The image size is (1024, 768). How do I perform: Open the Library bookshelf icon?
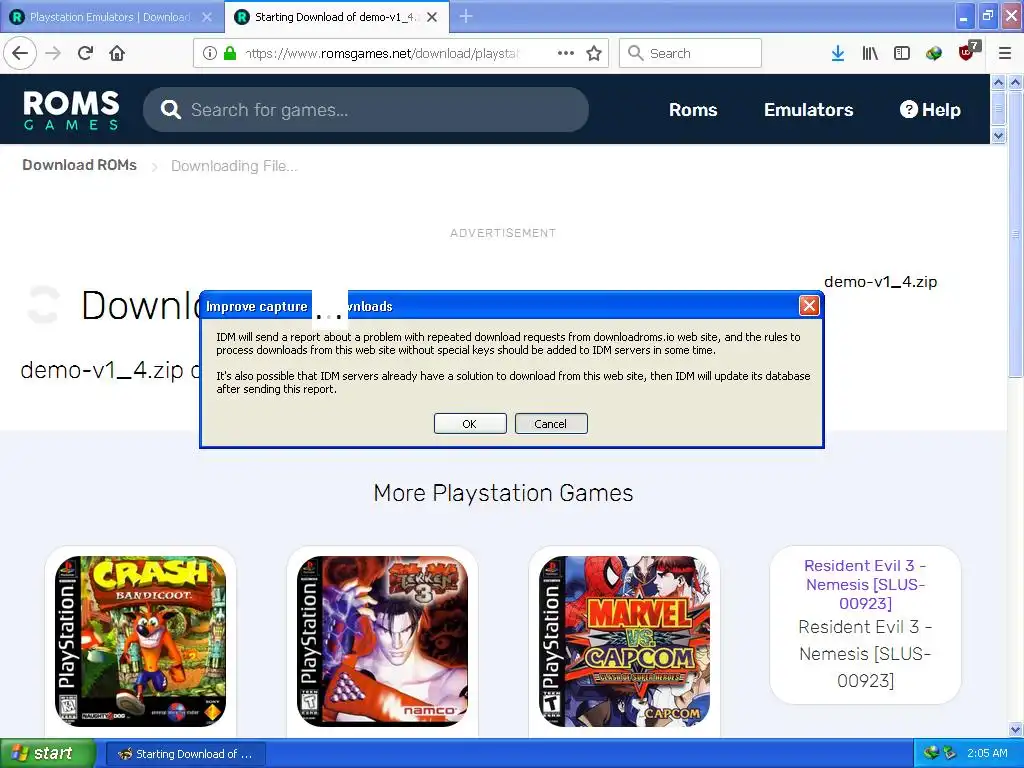(x=870, y=53)
